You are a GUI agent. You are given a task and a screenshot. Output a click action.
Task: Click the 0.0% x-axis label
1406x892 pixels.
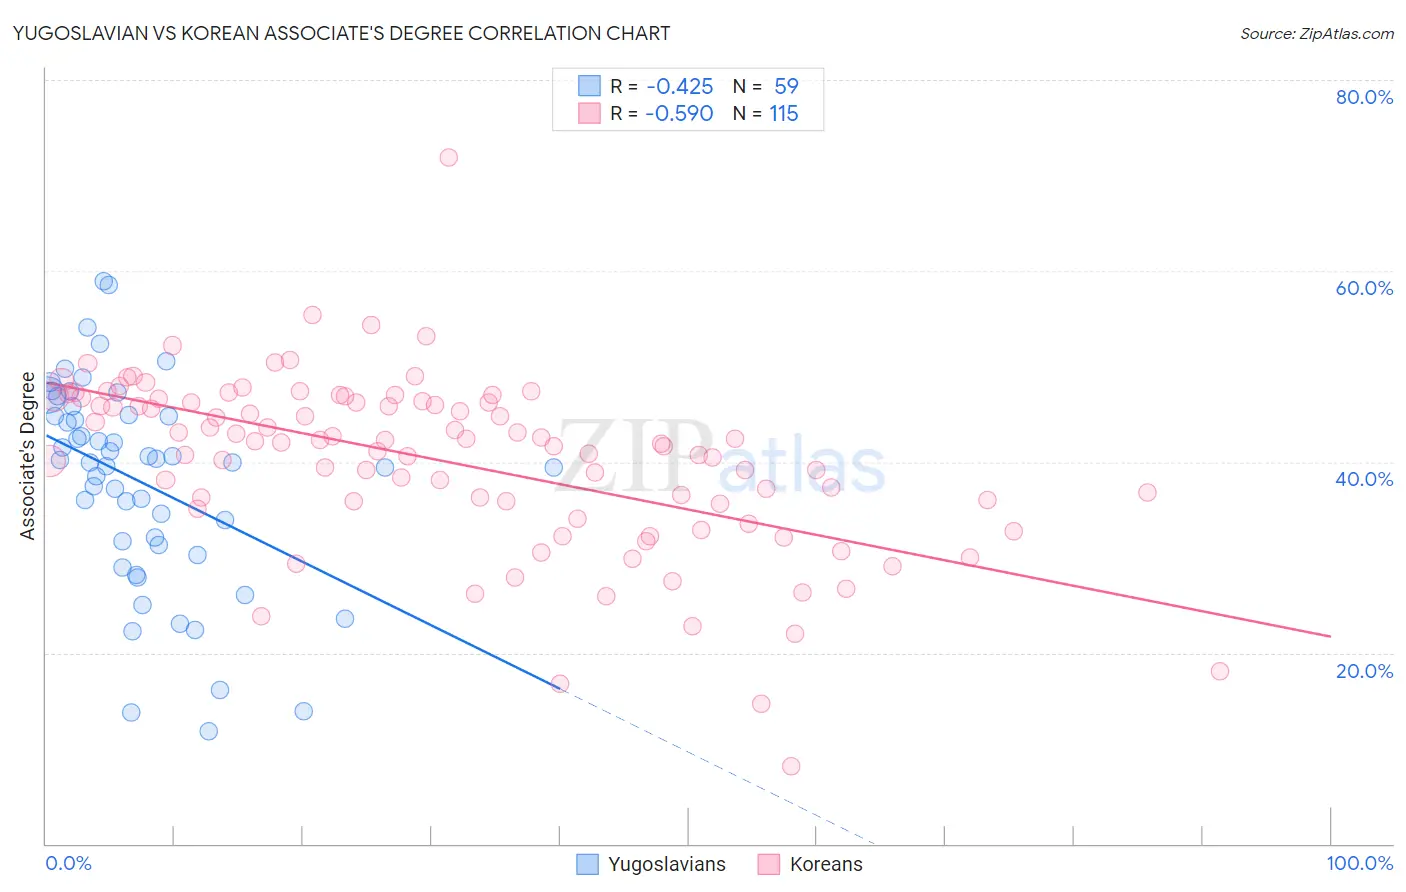[68, 864]
